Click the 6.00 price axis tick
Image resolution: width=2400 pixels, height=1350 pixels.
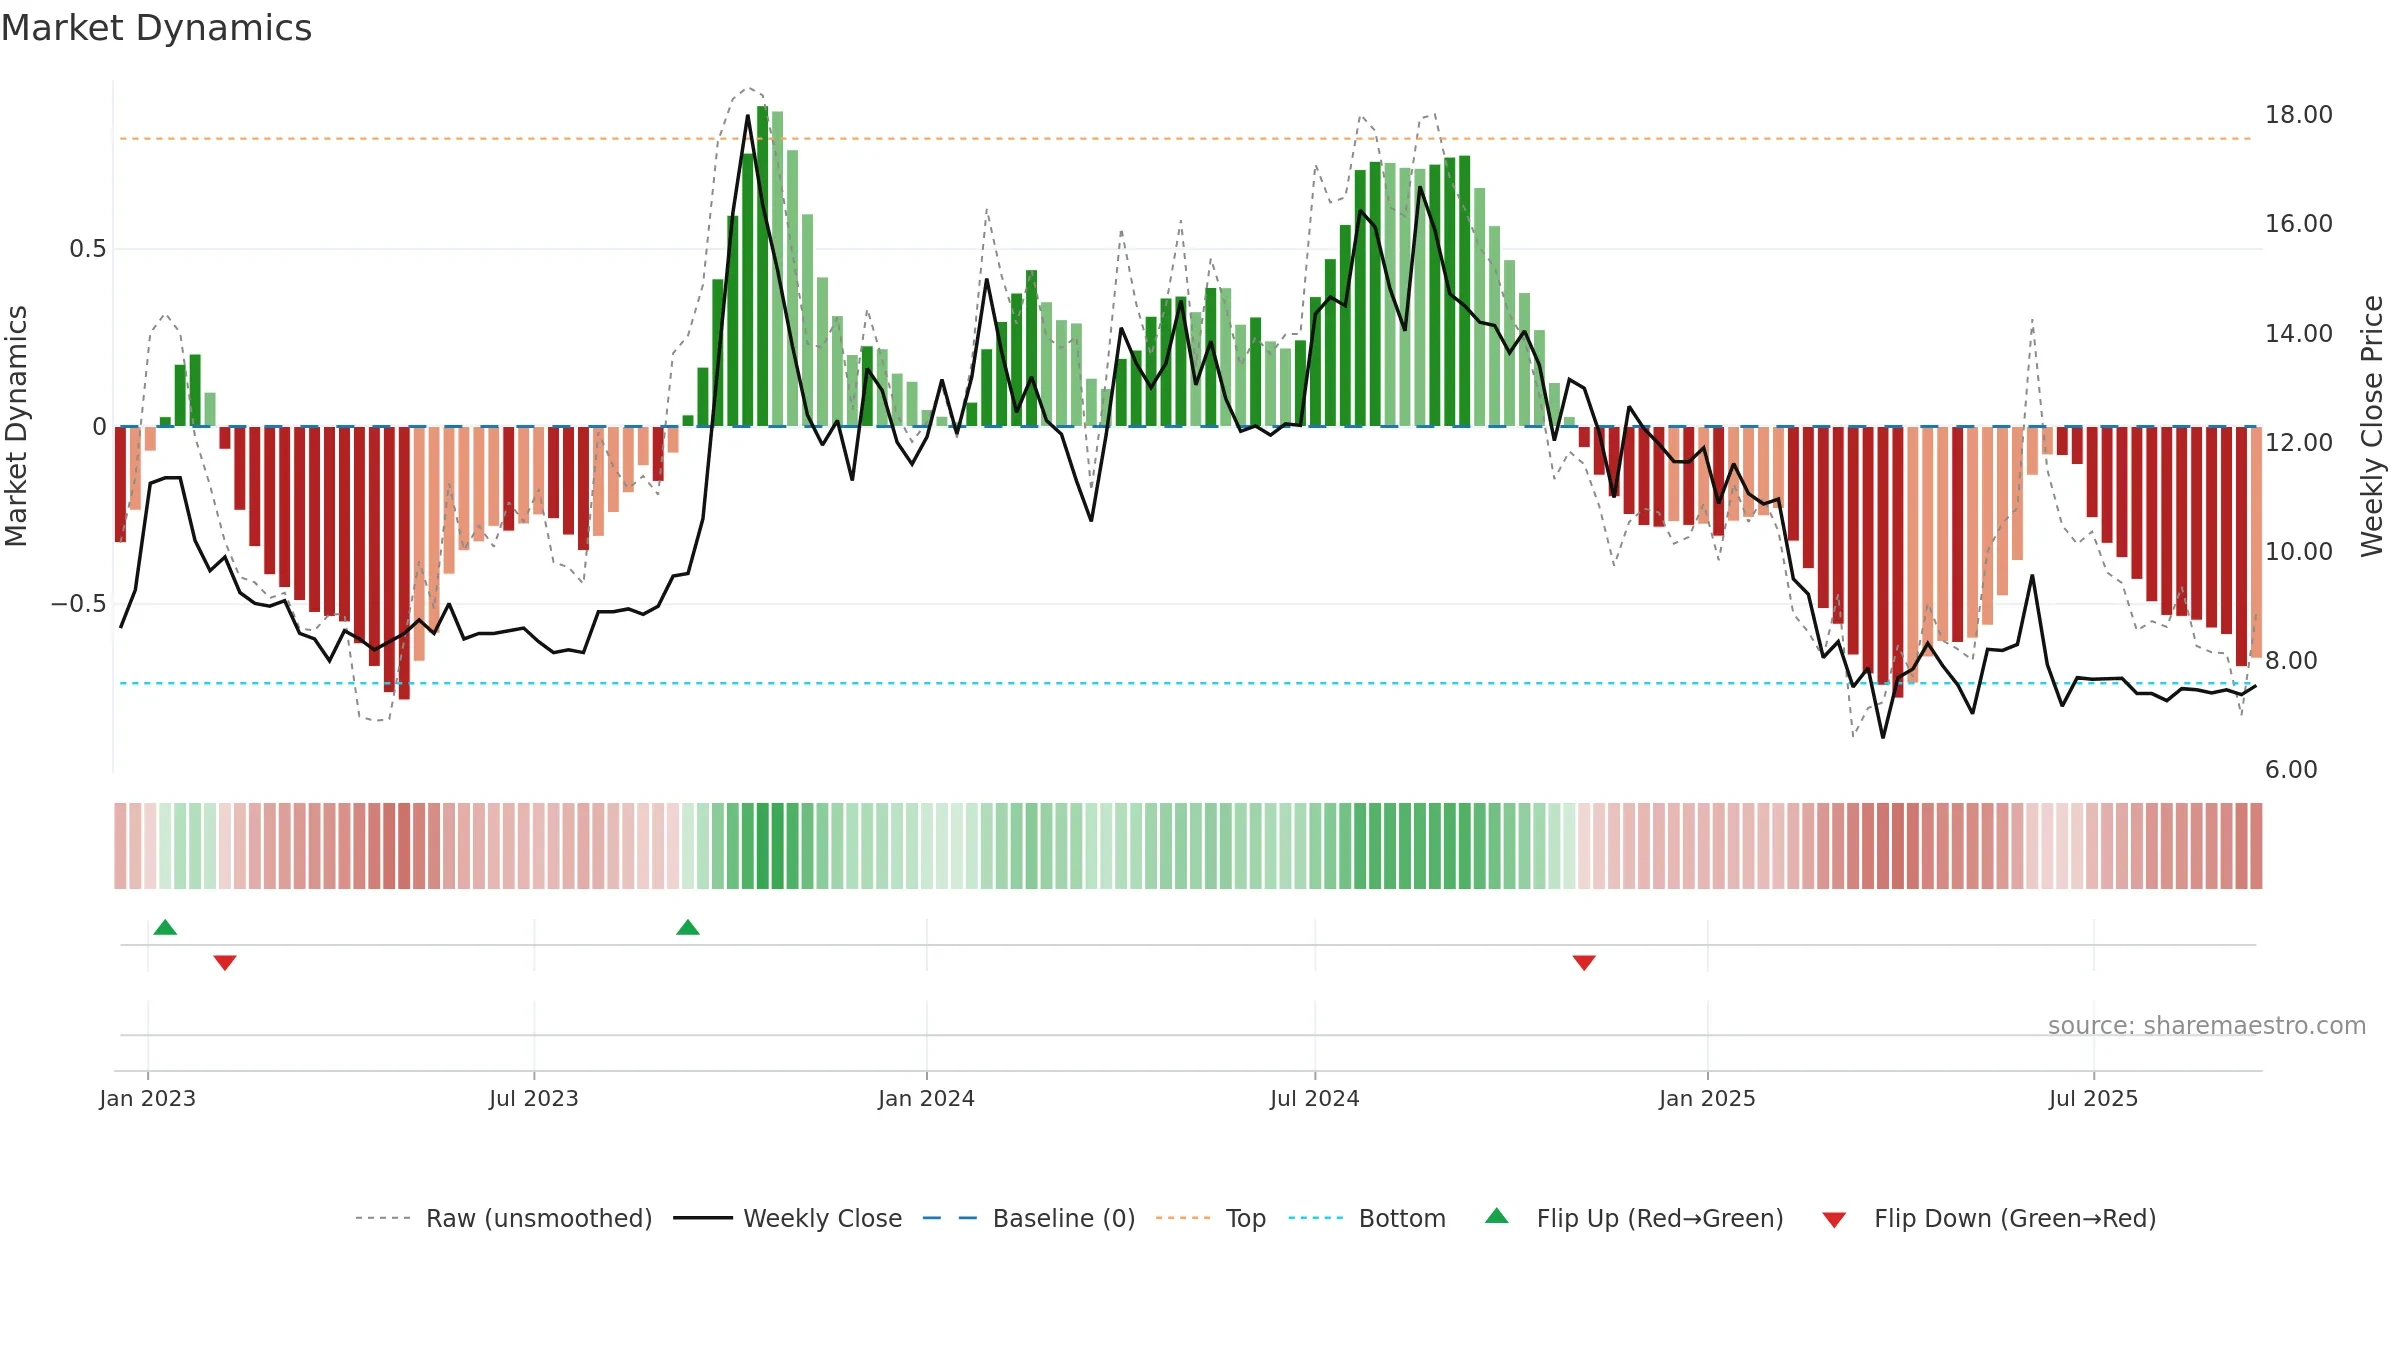click(2291, 769)
